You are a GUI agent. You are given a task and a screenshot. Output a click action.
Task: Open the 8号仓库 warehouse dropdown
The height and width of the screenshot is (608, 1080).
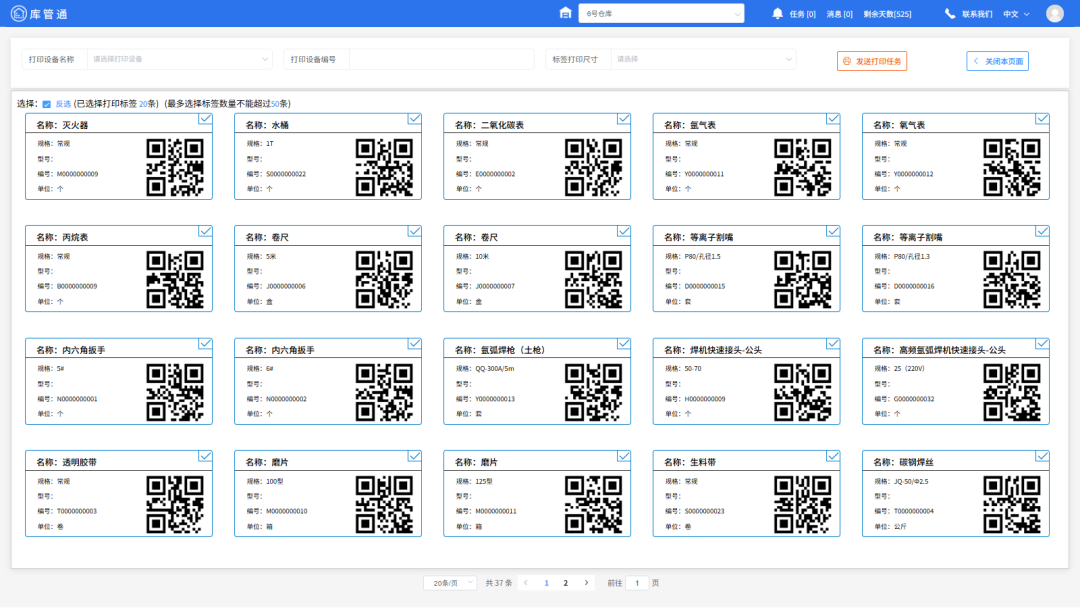point(661,14)
